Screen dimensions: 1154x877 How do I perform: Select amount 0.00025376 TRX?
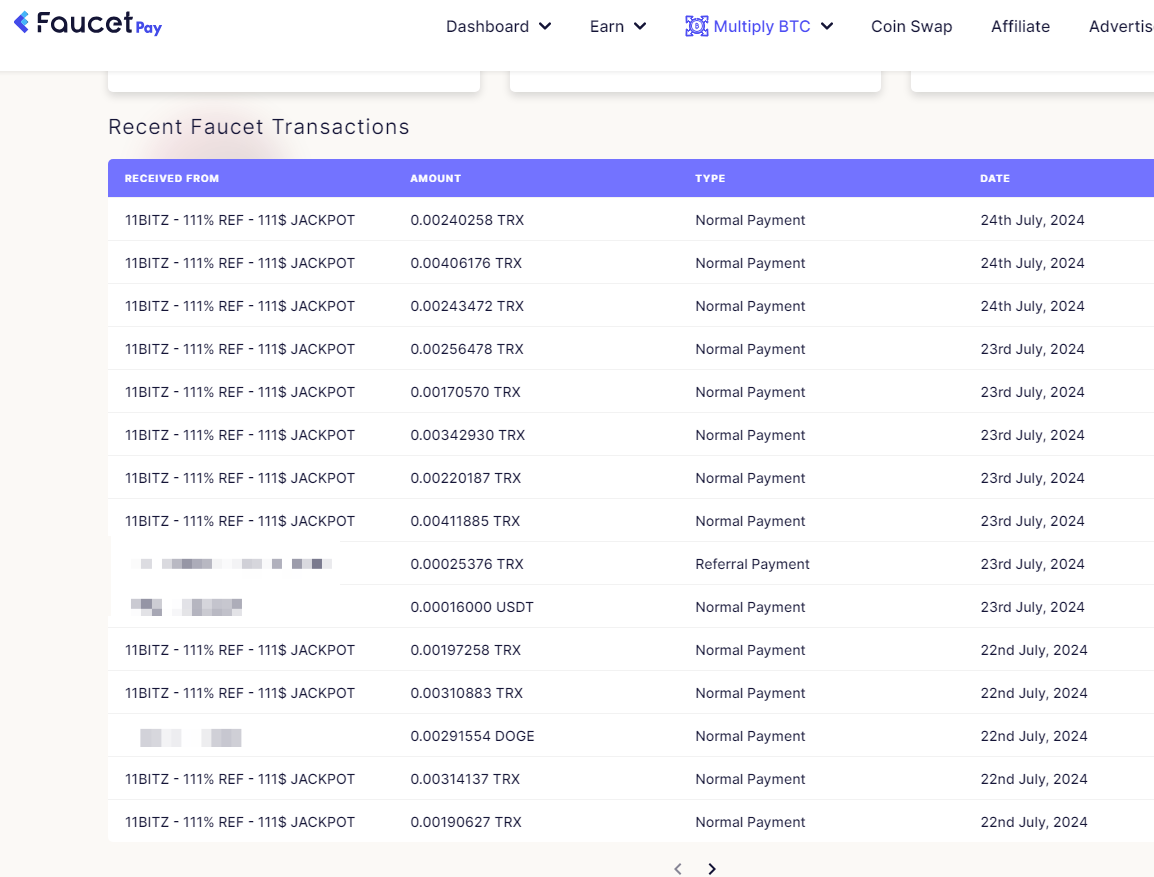[467, 564]
